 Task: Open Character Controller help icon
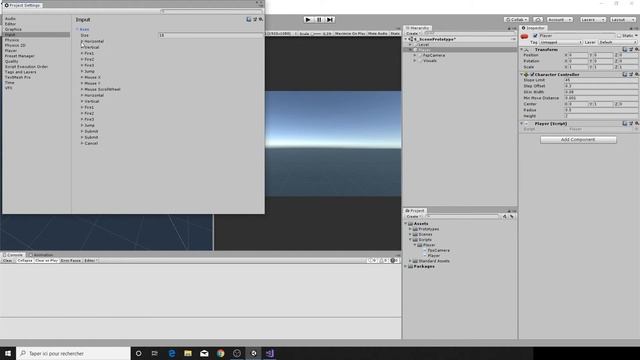coord(624,75)
